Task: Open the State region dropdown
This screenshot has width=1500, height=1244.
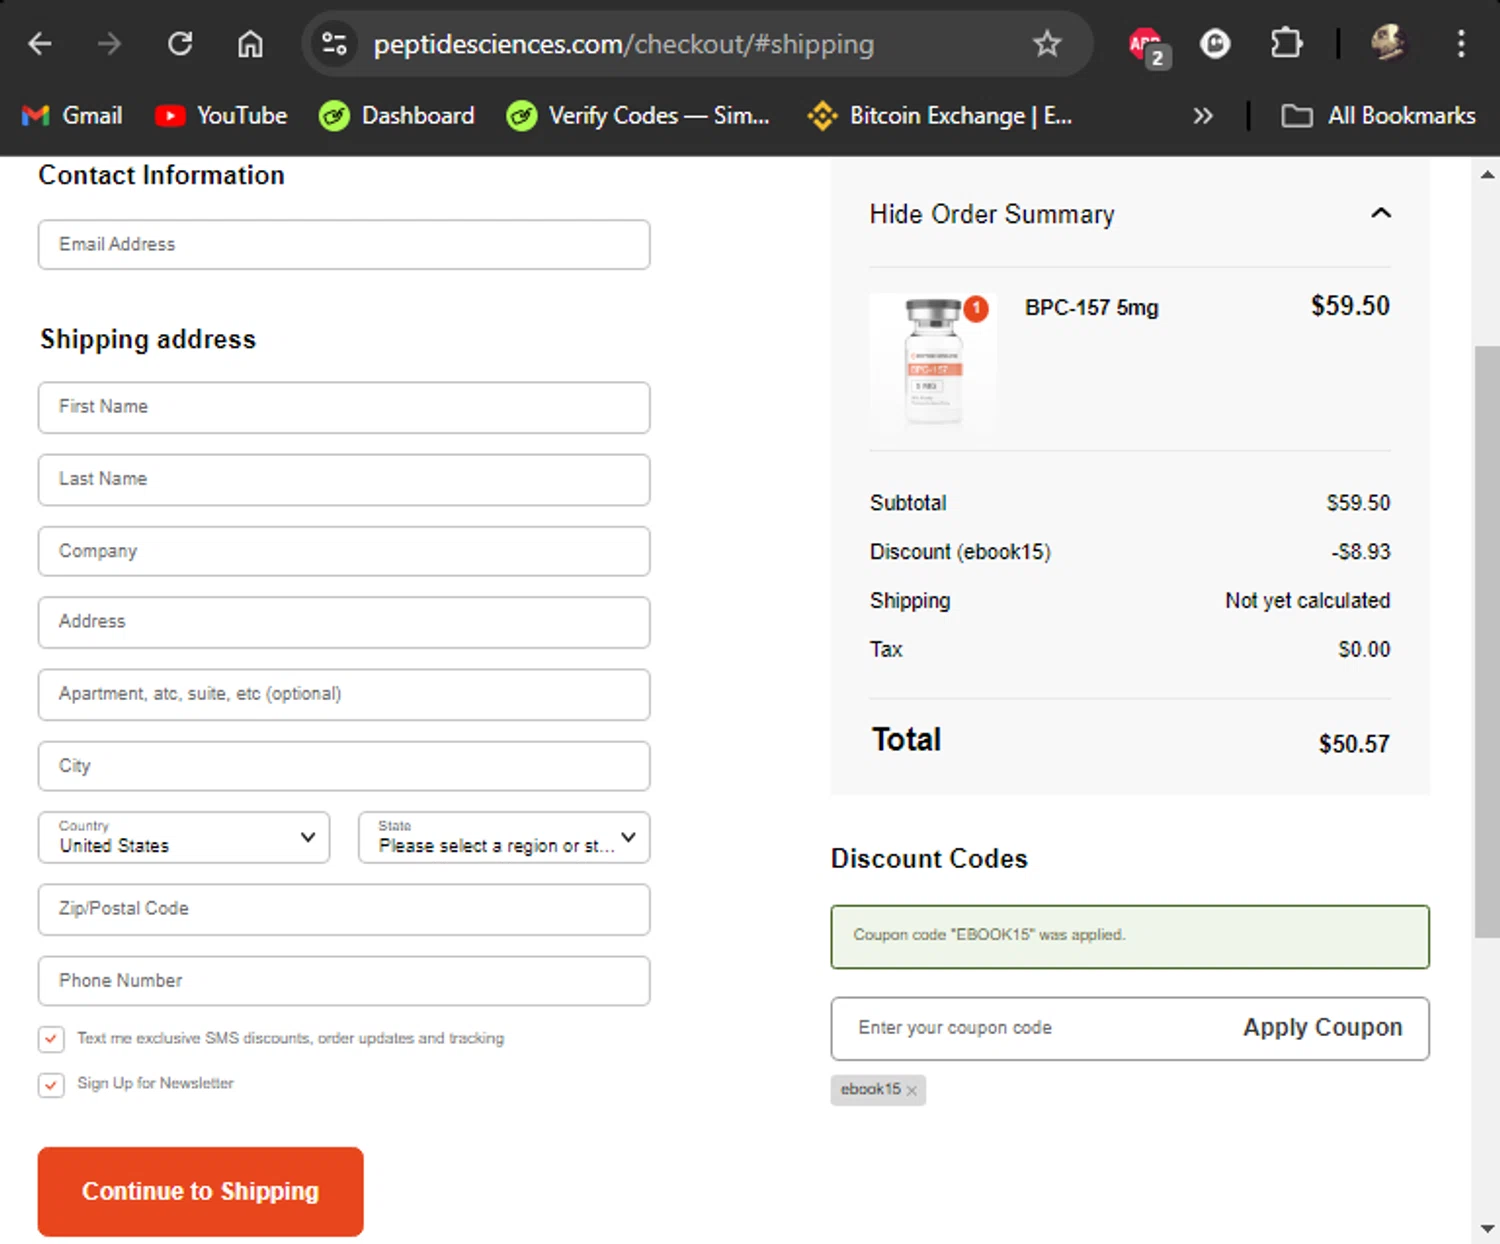Action: click(504, 838)
